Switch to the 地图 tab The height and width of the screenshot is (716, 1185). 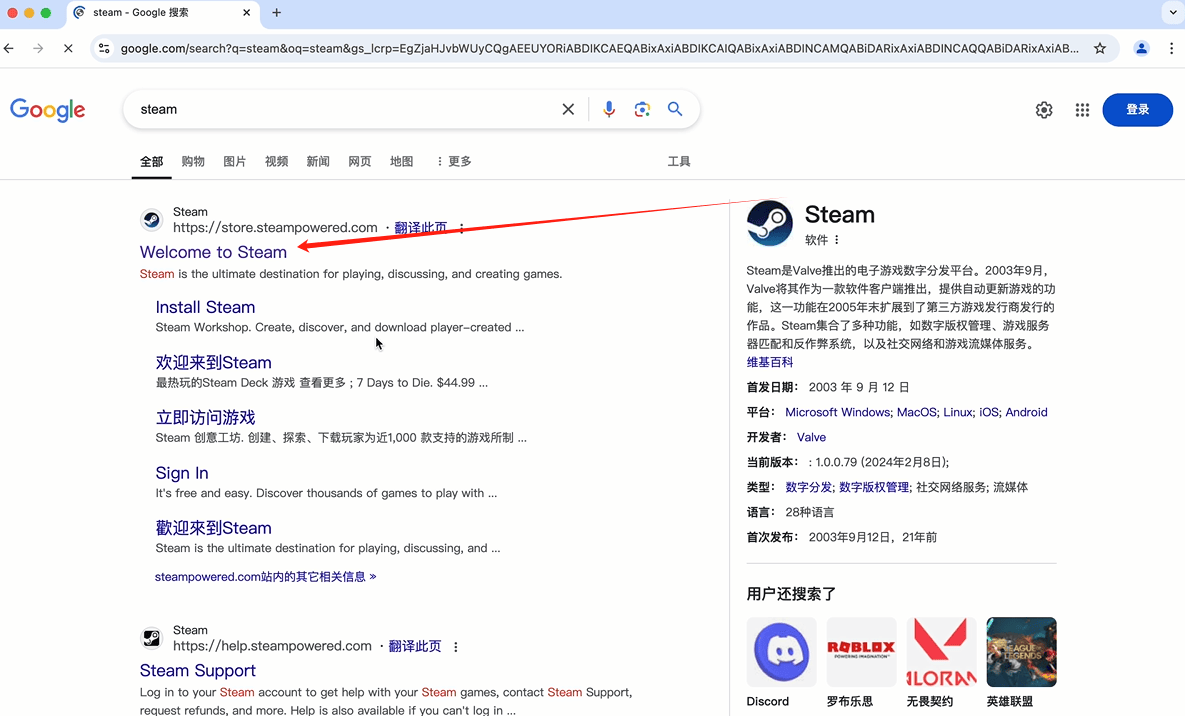(401, 161)
